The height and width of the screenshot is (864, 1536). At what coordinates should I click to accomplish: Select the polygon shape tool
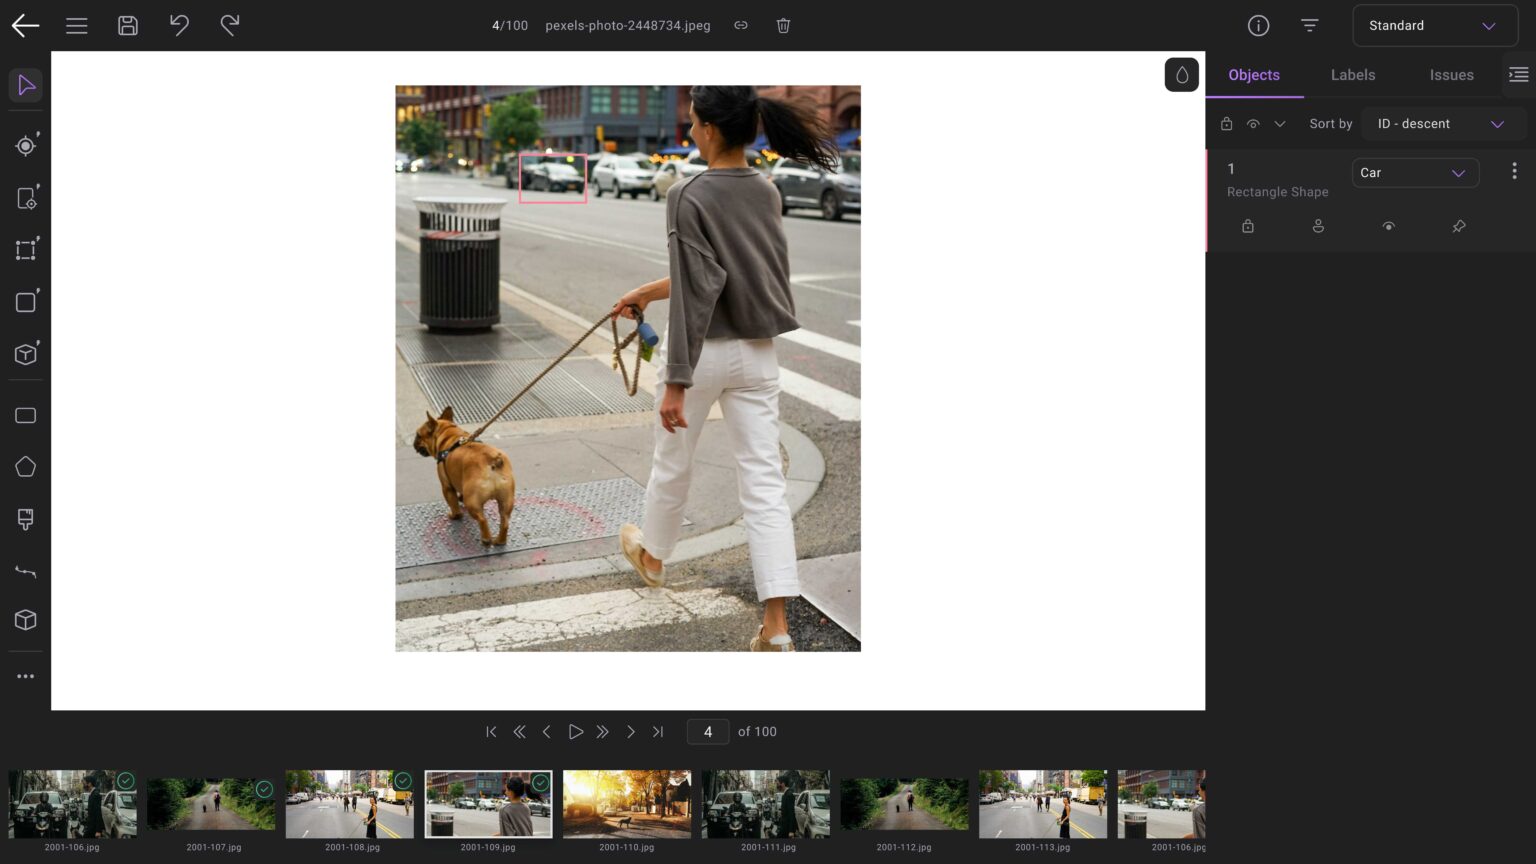(x=26, y=467)
